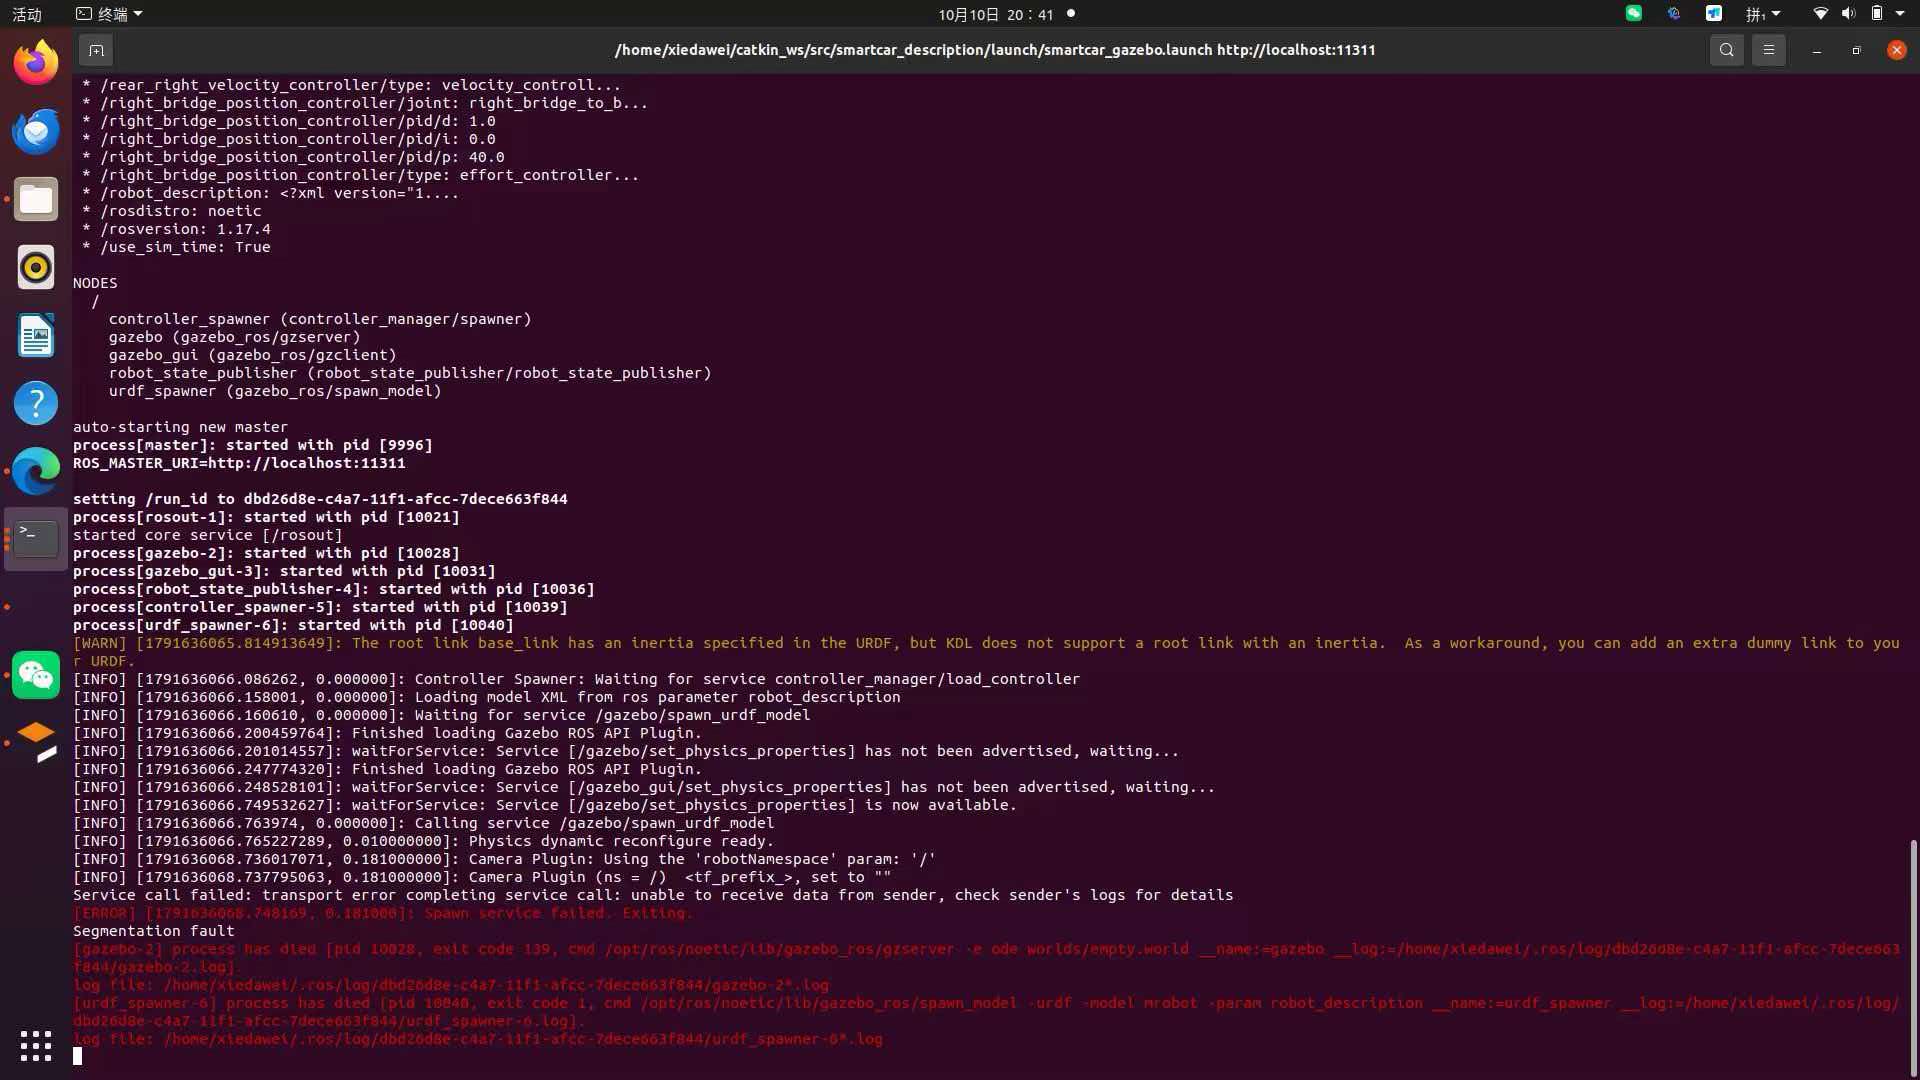Click the terminal window title bar path
The height and width of the screenshot is (1080, 1920).
click(995, 50)
